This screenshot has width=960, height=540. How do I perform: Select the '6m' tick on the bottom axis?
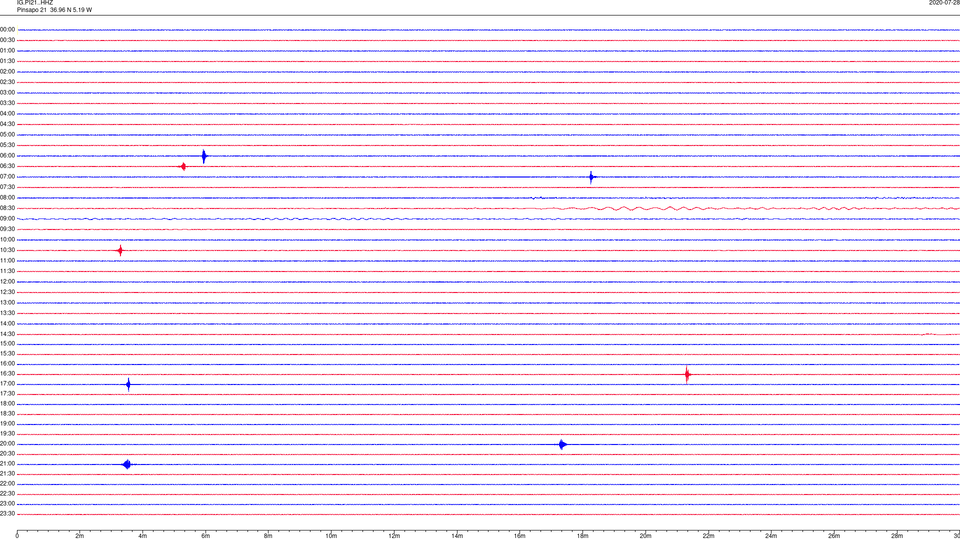click(x=206, y=536)
